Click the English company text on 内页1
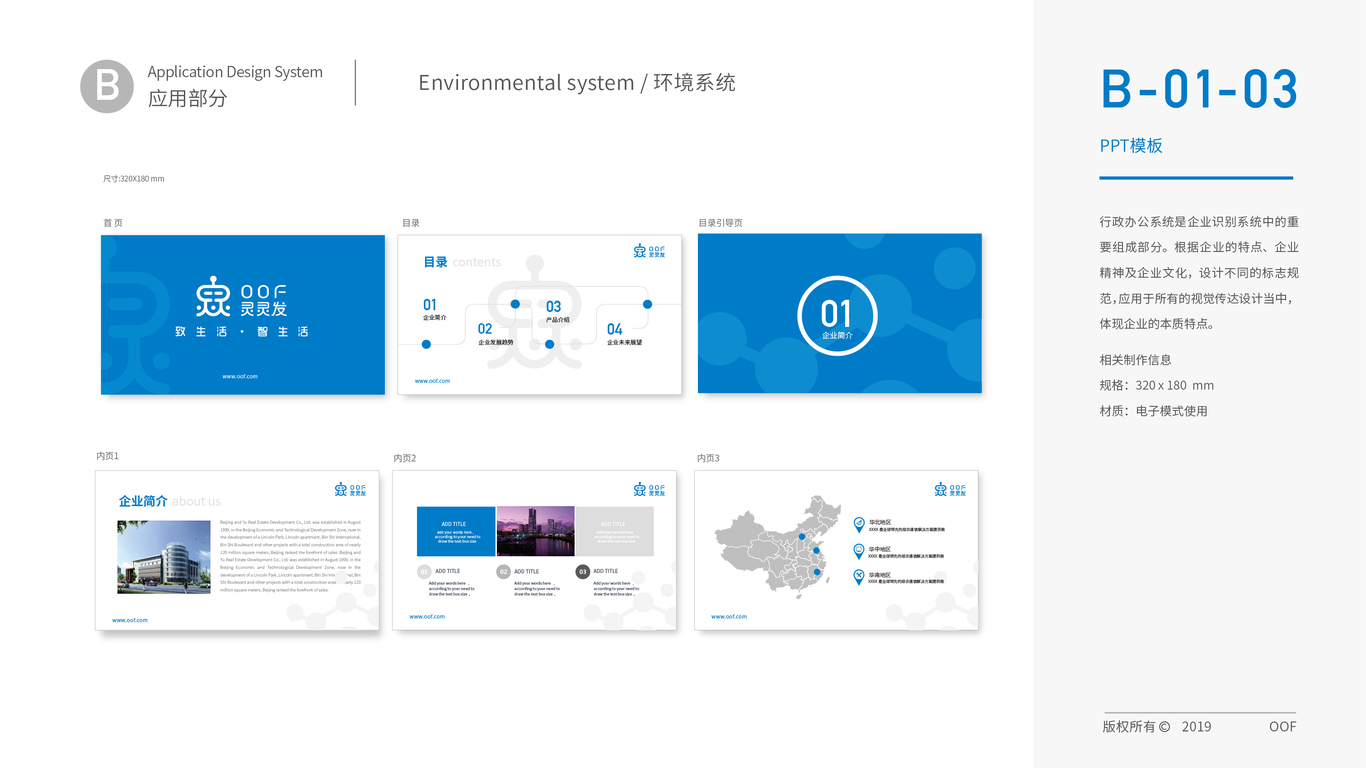The image size is (1366, 768). pyautogui.click(x=290, y=556)
